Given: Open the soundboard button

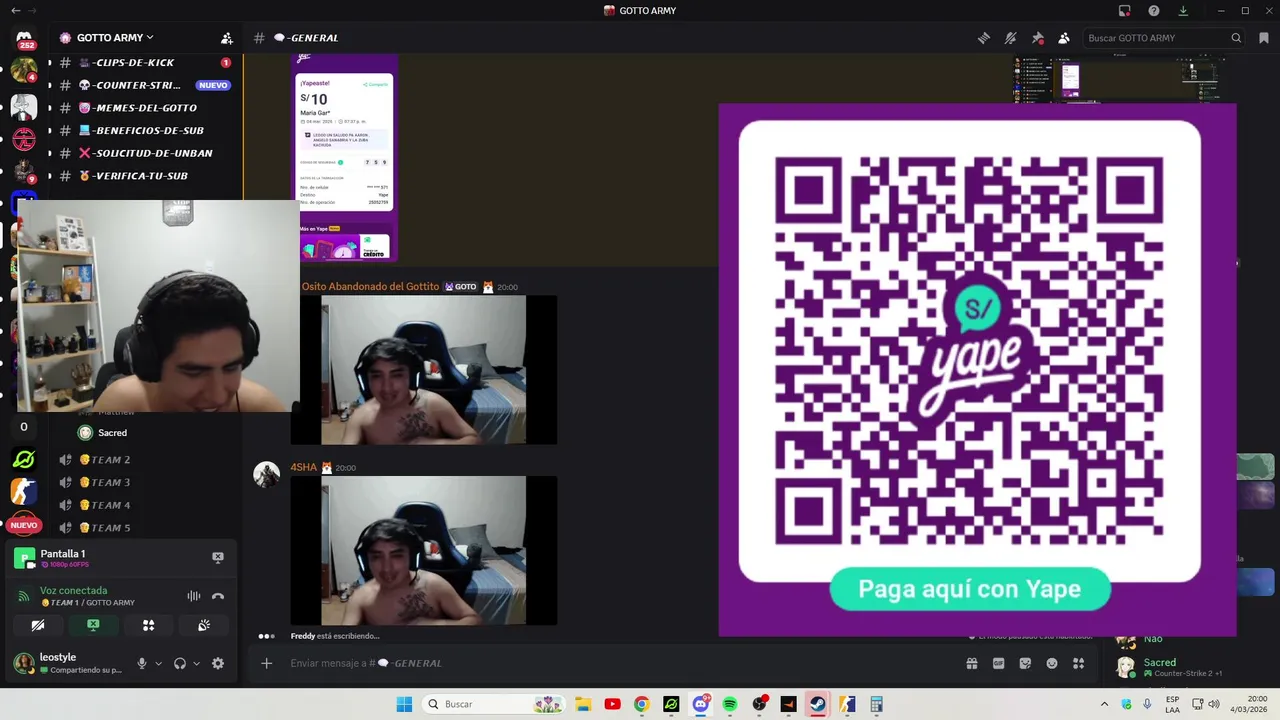Looking at the screenshot, I should (x=204, y=625).
